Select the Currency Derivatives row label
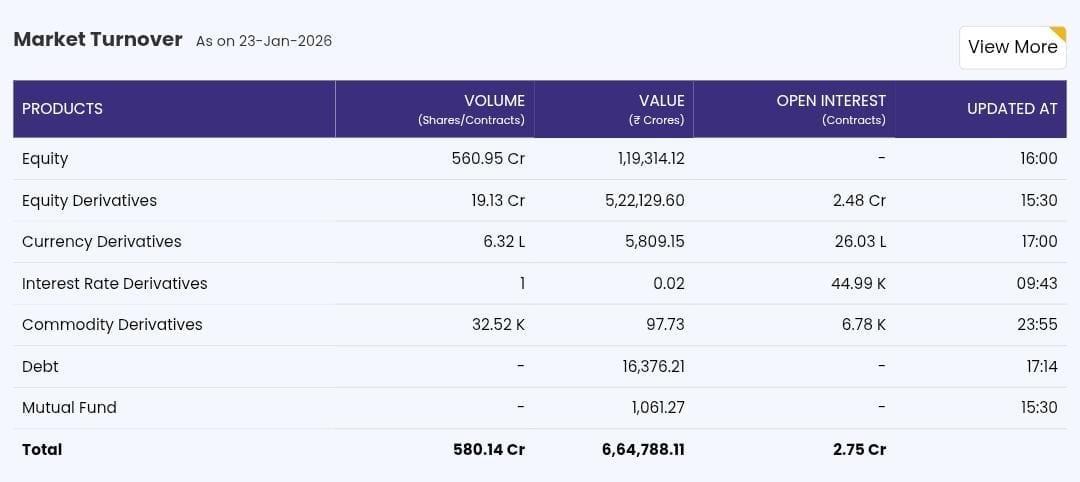 [x=101, y=241]
